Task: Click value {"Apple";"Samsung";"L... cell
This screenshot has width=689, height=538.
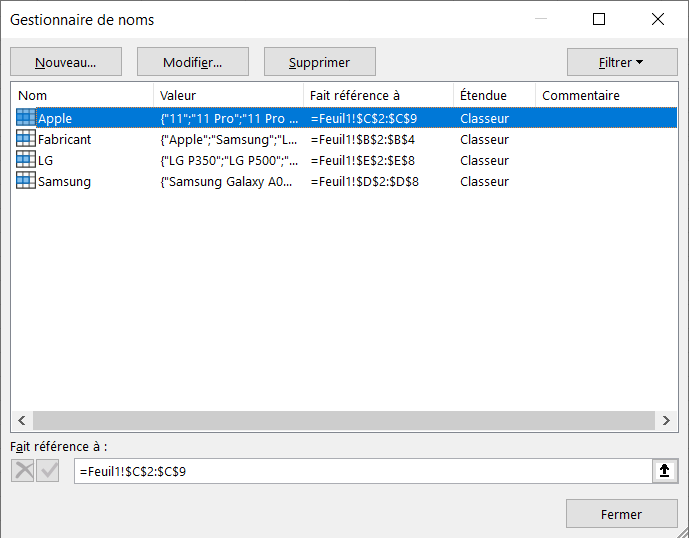Action: click(x=228, y=140)
